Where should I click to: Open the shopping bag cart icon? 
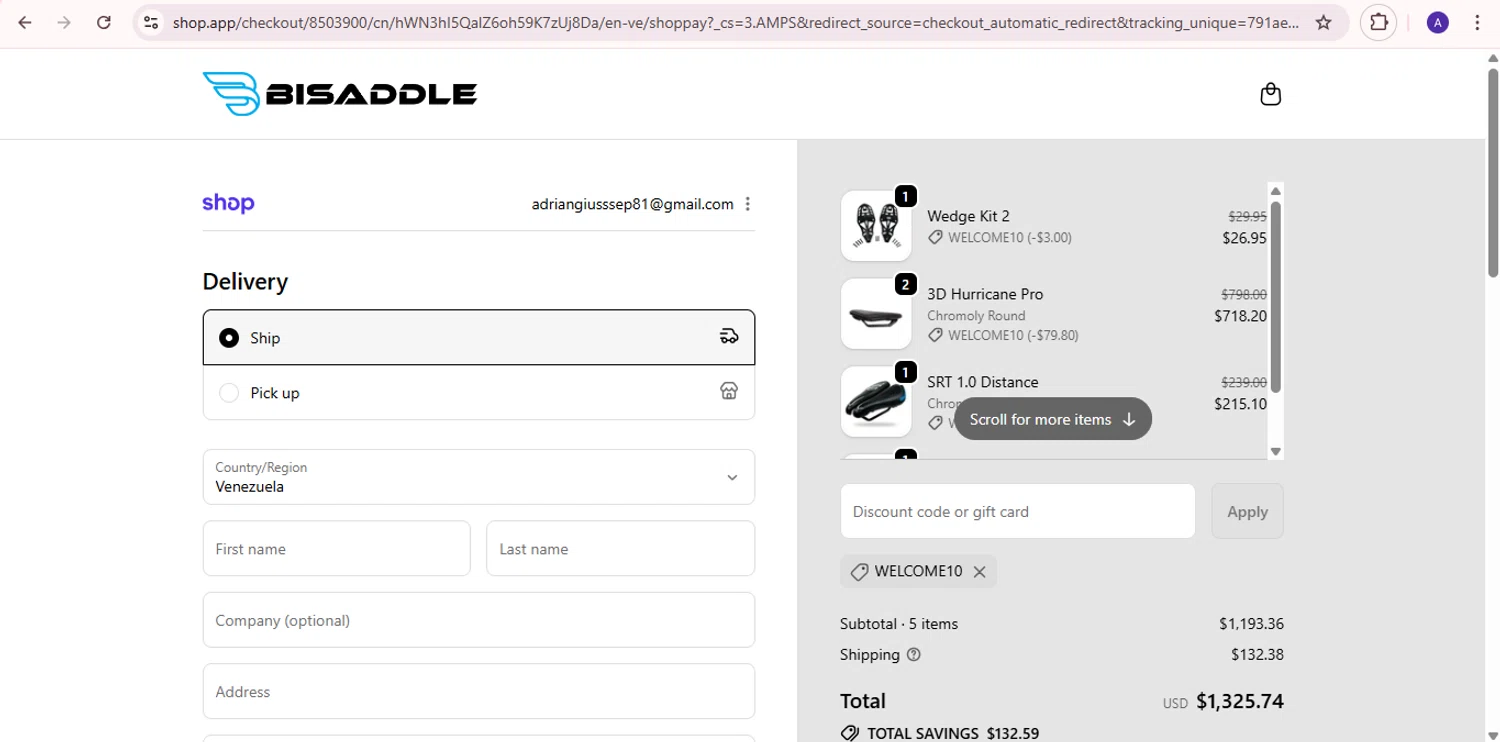[1270, 94]
